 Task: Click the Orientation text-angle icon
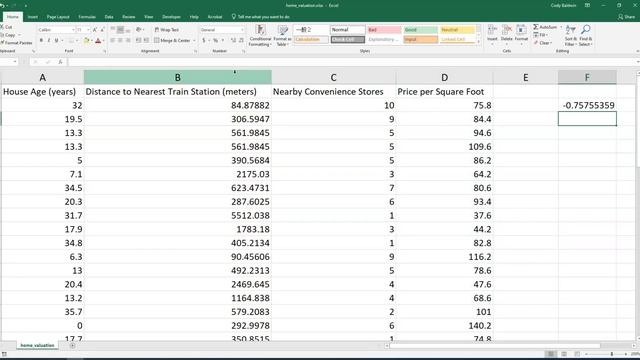(140, 30)
